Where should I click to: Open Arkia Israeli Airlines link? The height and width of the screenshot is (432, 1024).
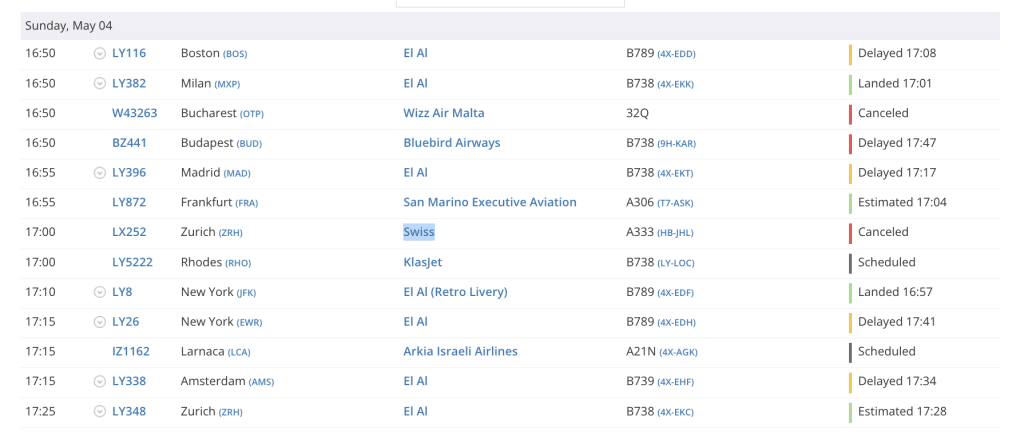pos(460,352)
